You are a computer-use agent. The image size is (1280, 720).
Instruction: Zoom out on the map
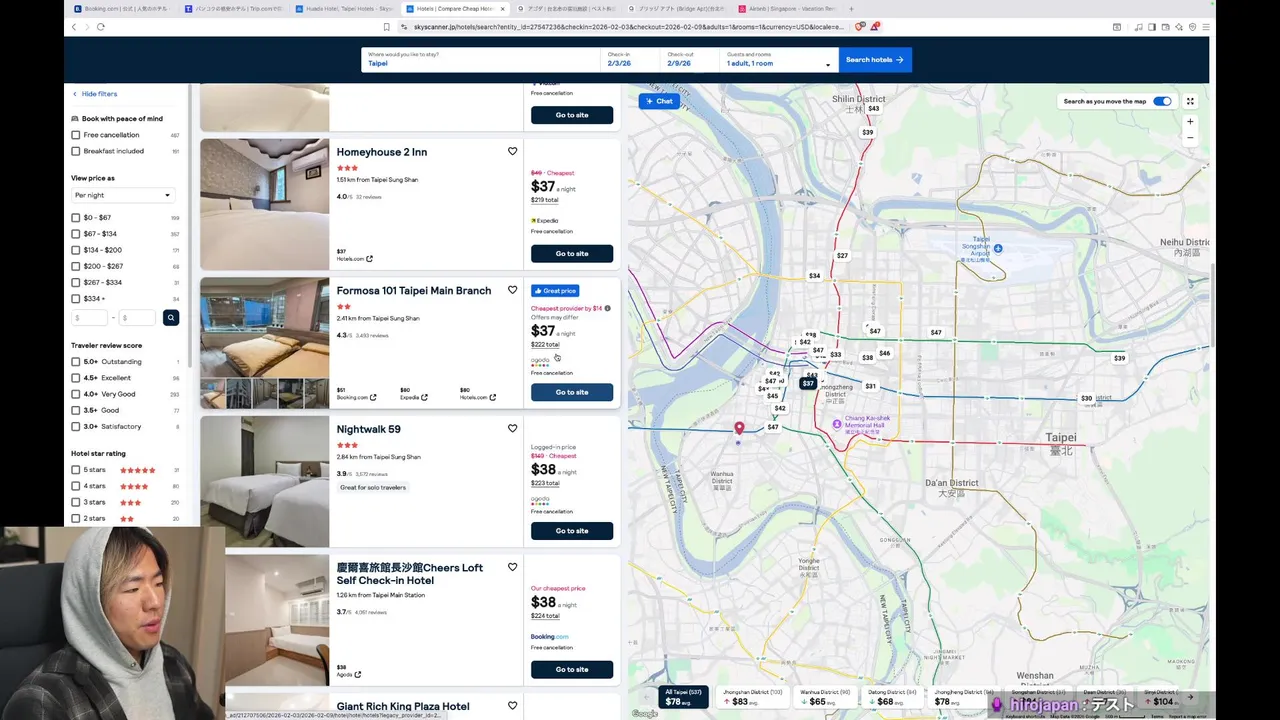tap(1190, 138)
